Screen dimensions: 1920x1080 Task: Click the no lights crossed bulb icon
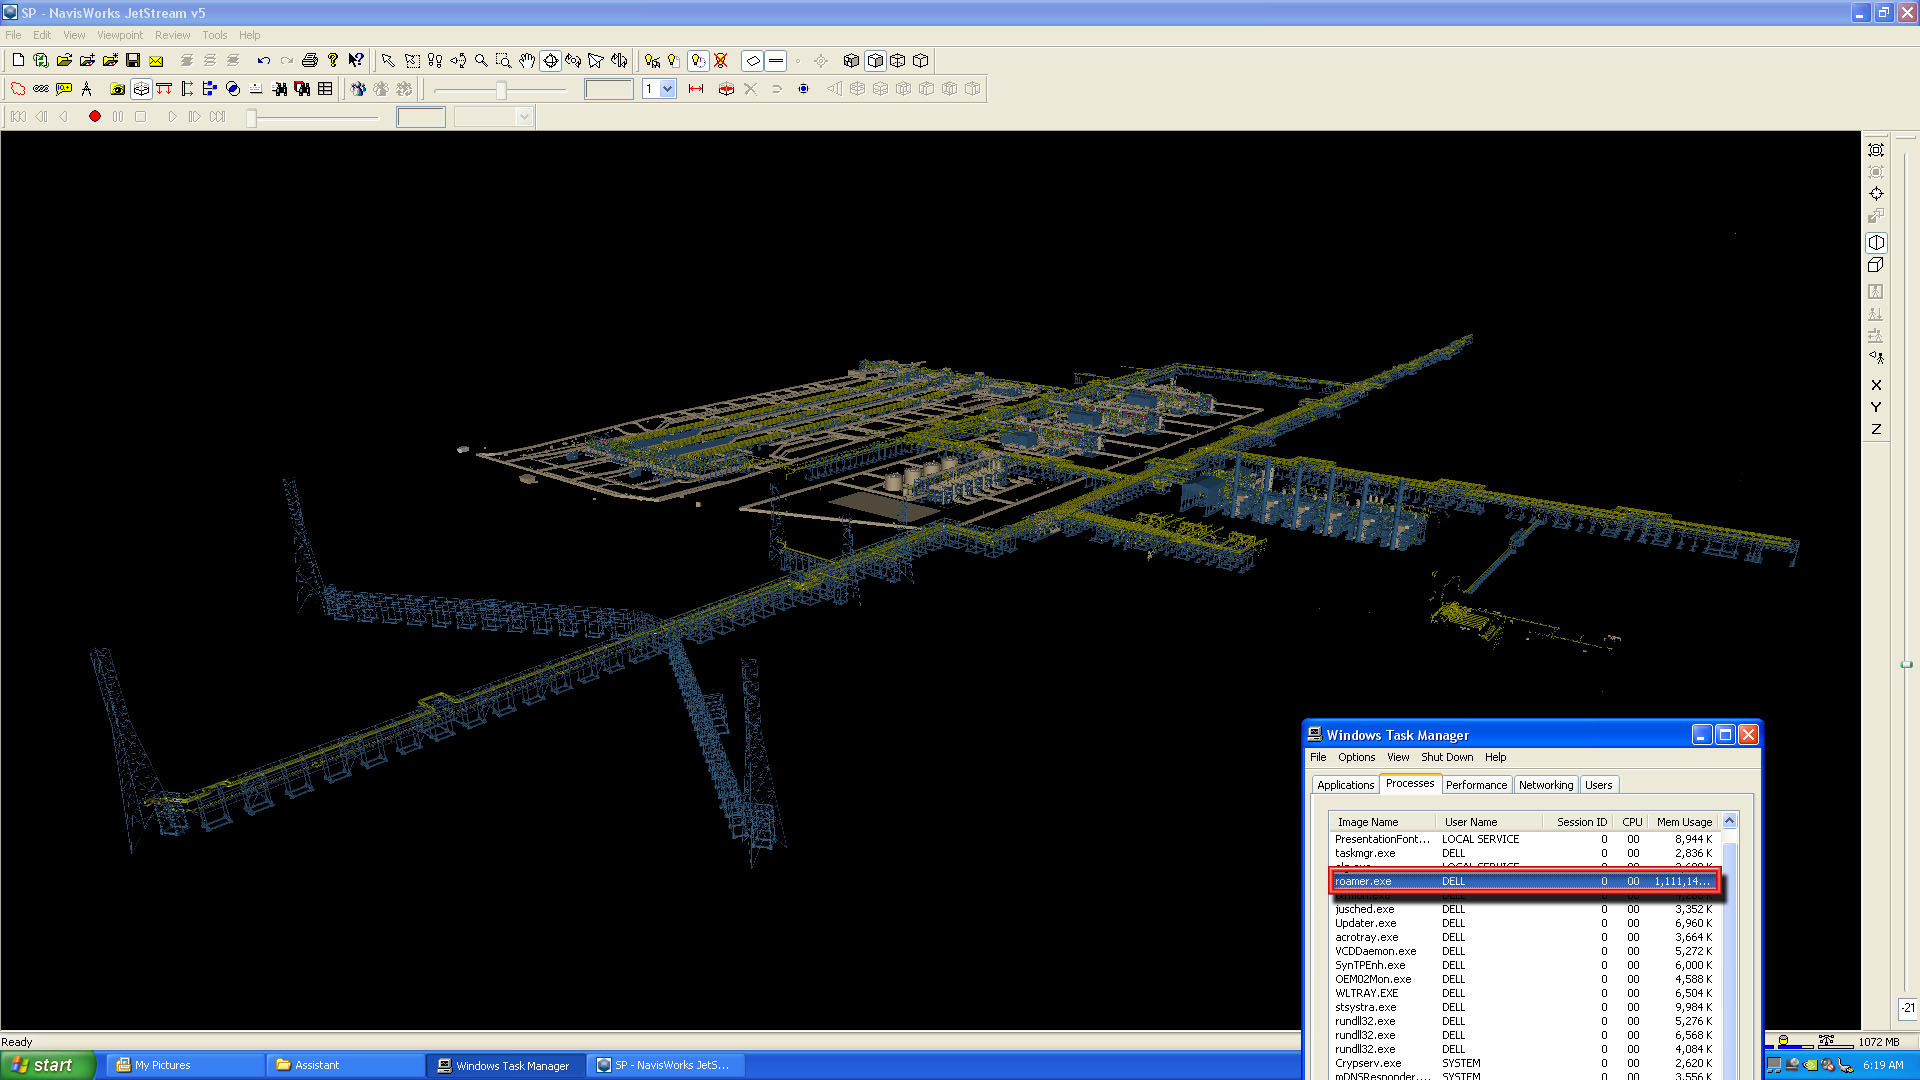coord(721,61)
